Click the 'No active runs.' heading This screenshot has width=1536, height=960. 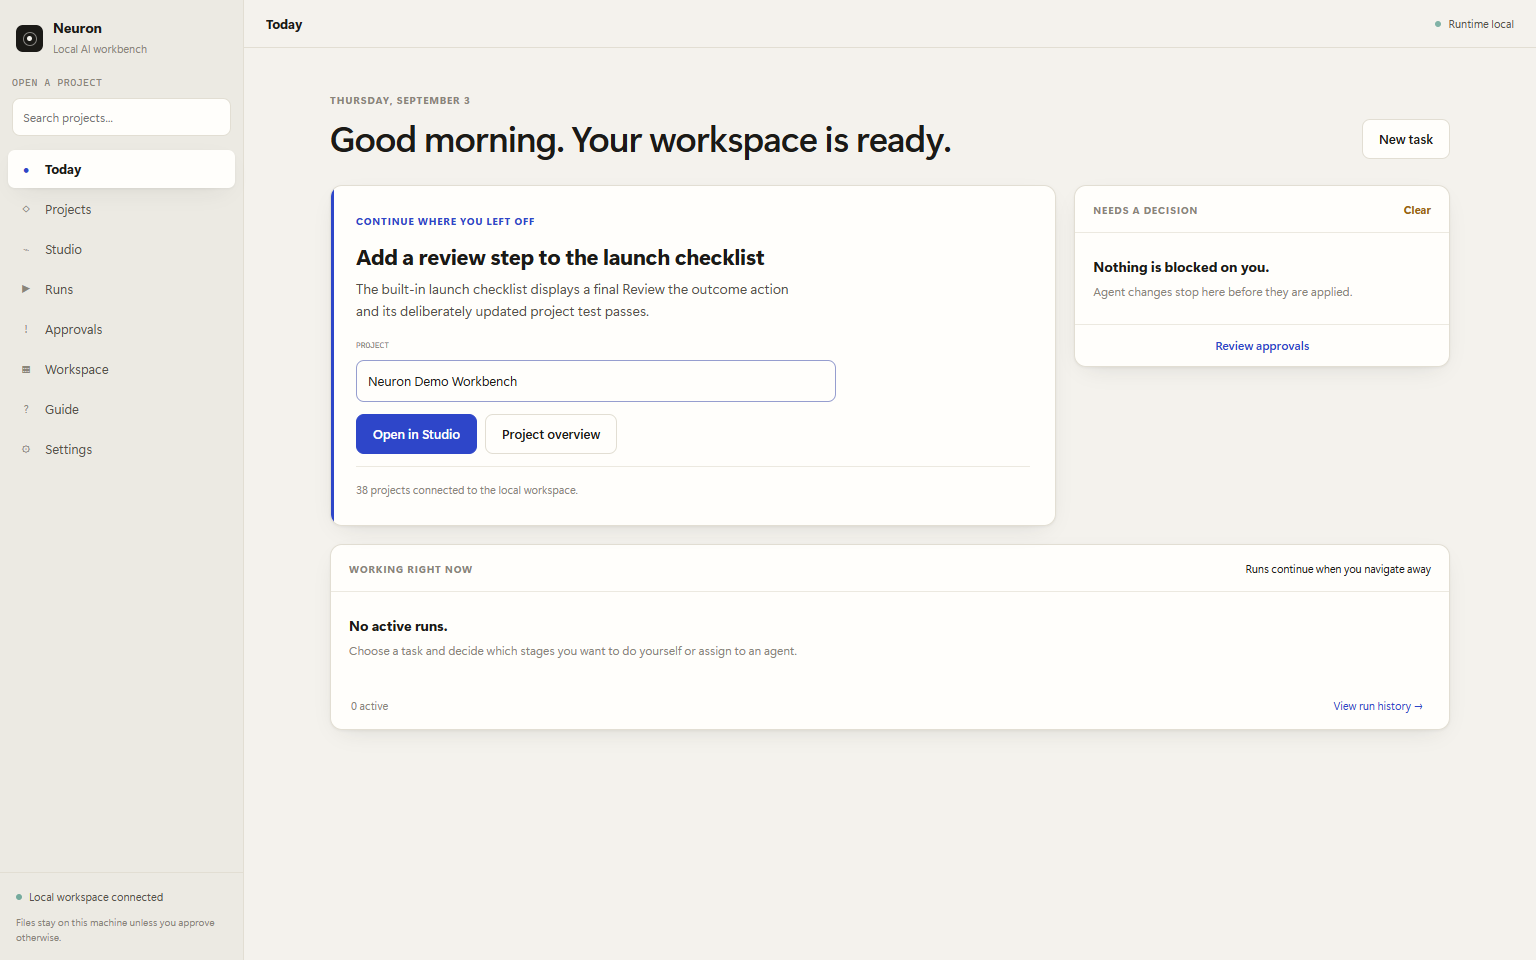tap(398, 626)
